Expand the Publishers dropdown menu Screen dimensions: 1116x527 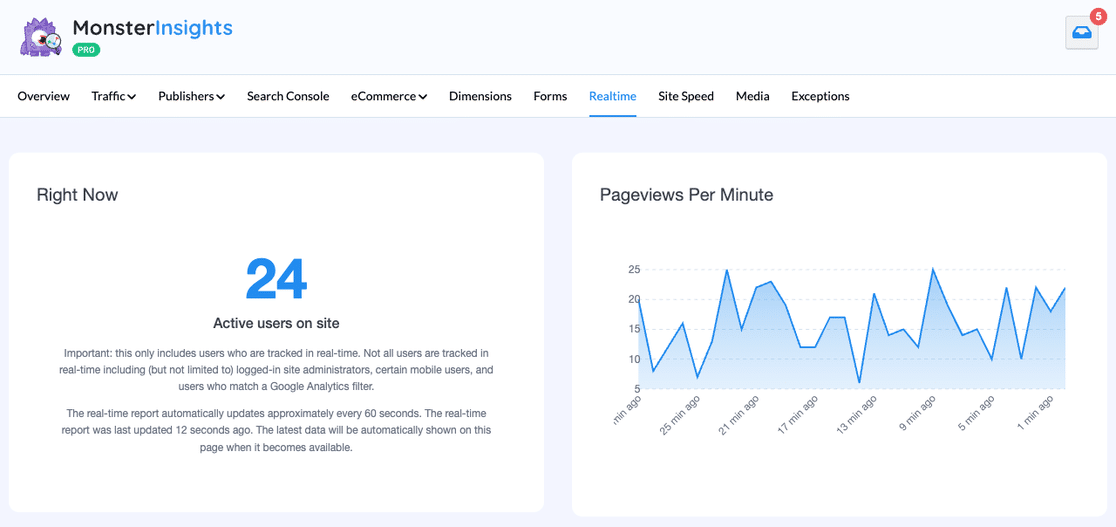191,96
